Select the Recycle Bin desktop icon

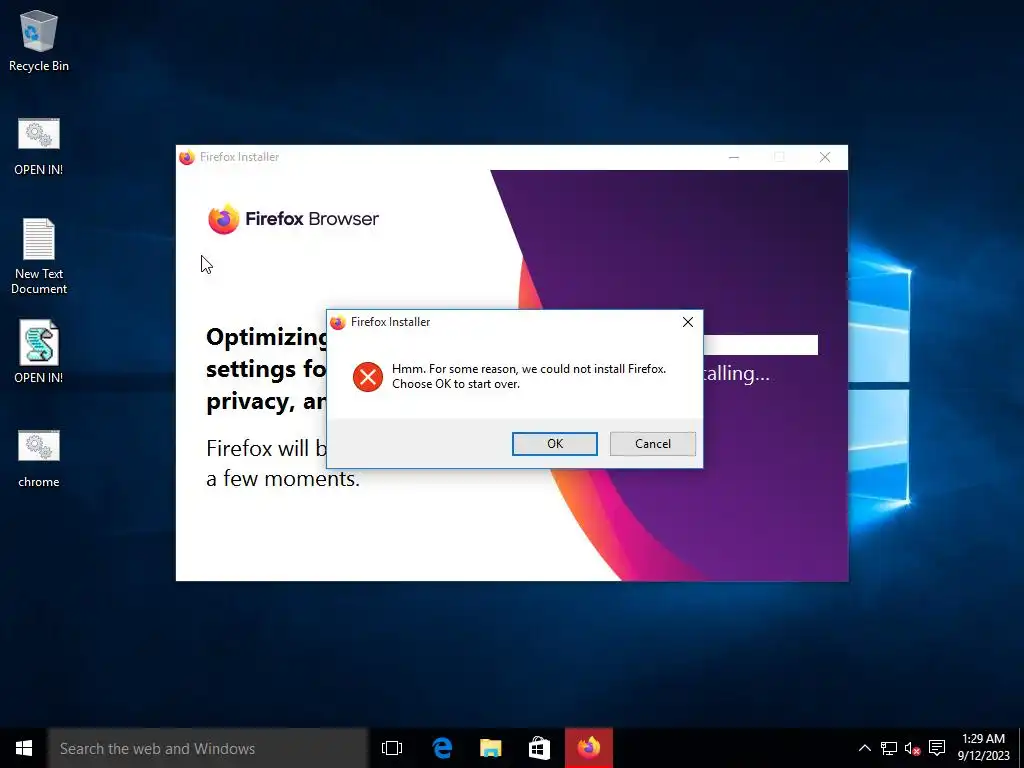tap(39, 40)
